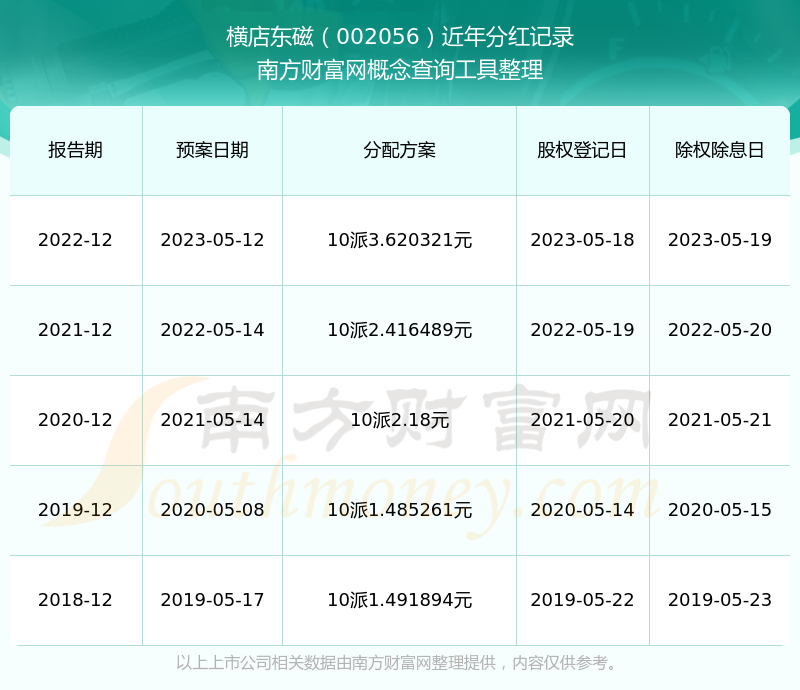Click plan cell 10派1.491894元
Image resolution: width=800 pixels, height=690 pixels.
pos(399,600)
